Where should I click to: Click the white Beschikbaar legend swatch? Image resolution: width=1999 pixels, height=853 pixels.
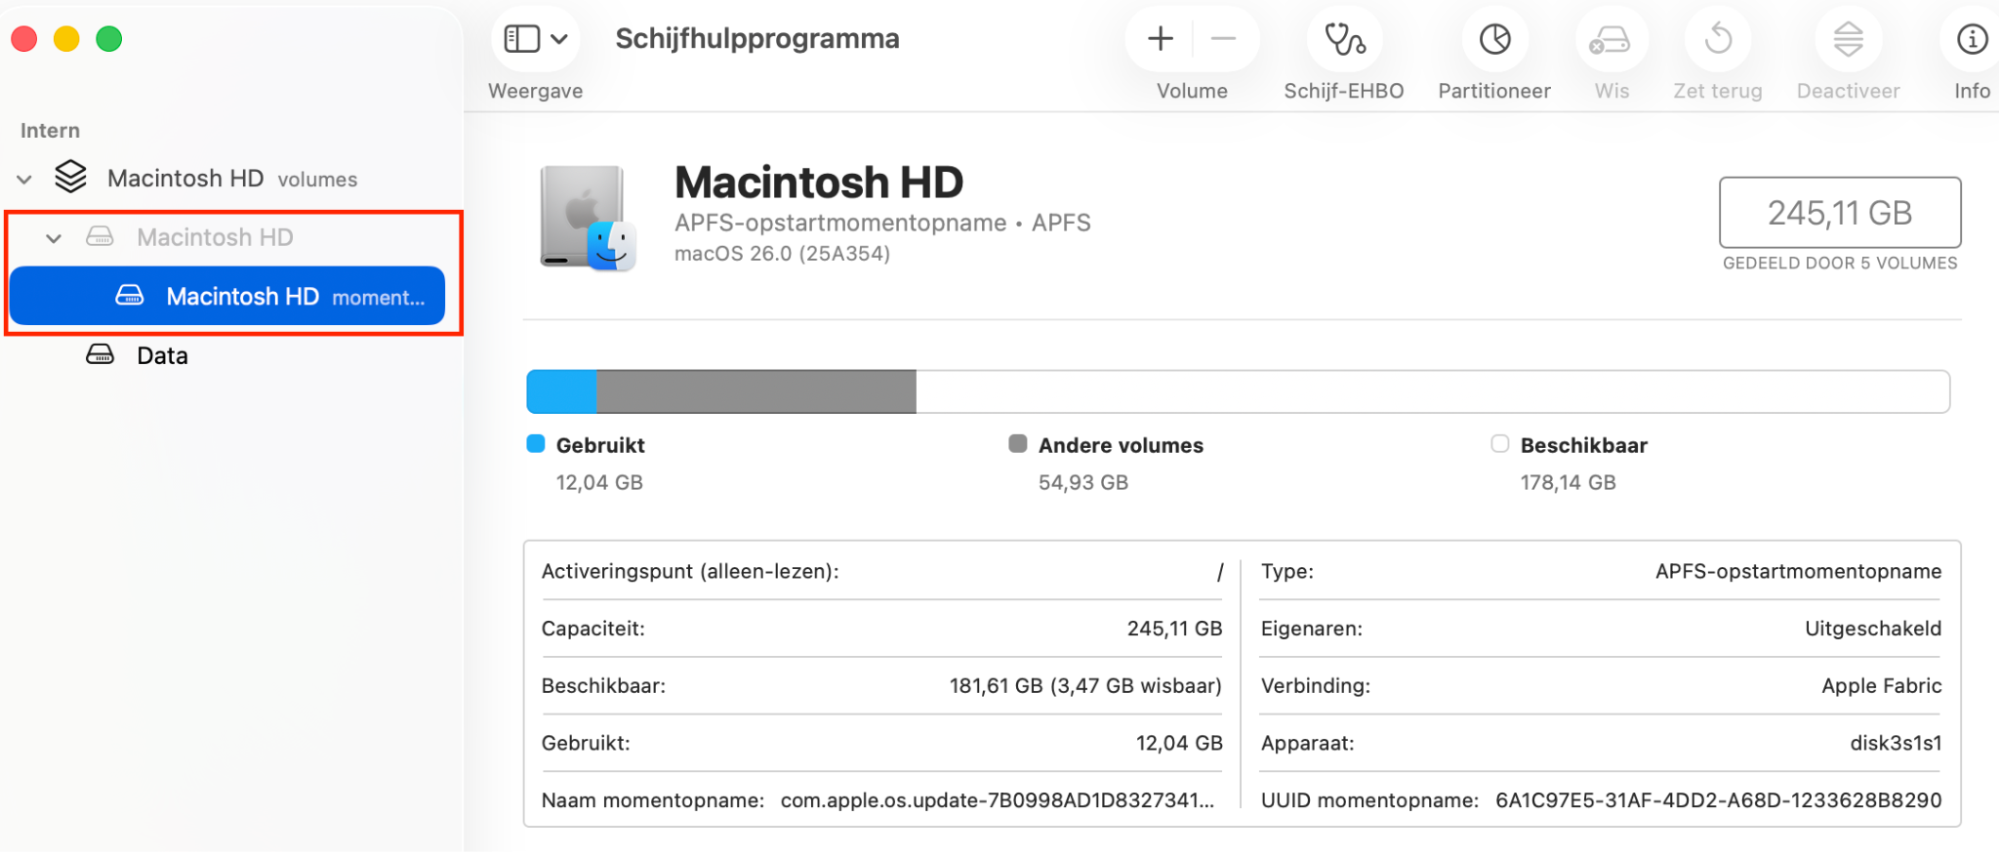pos(1499,444)
